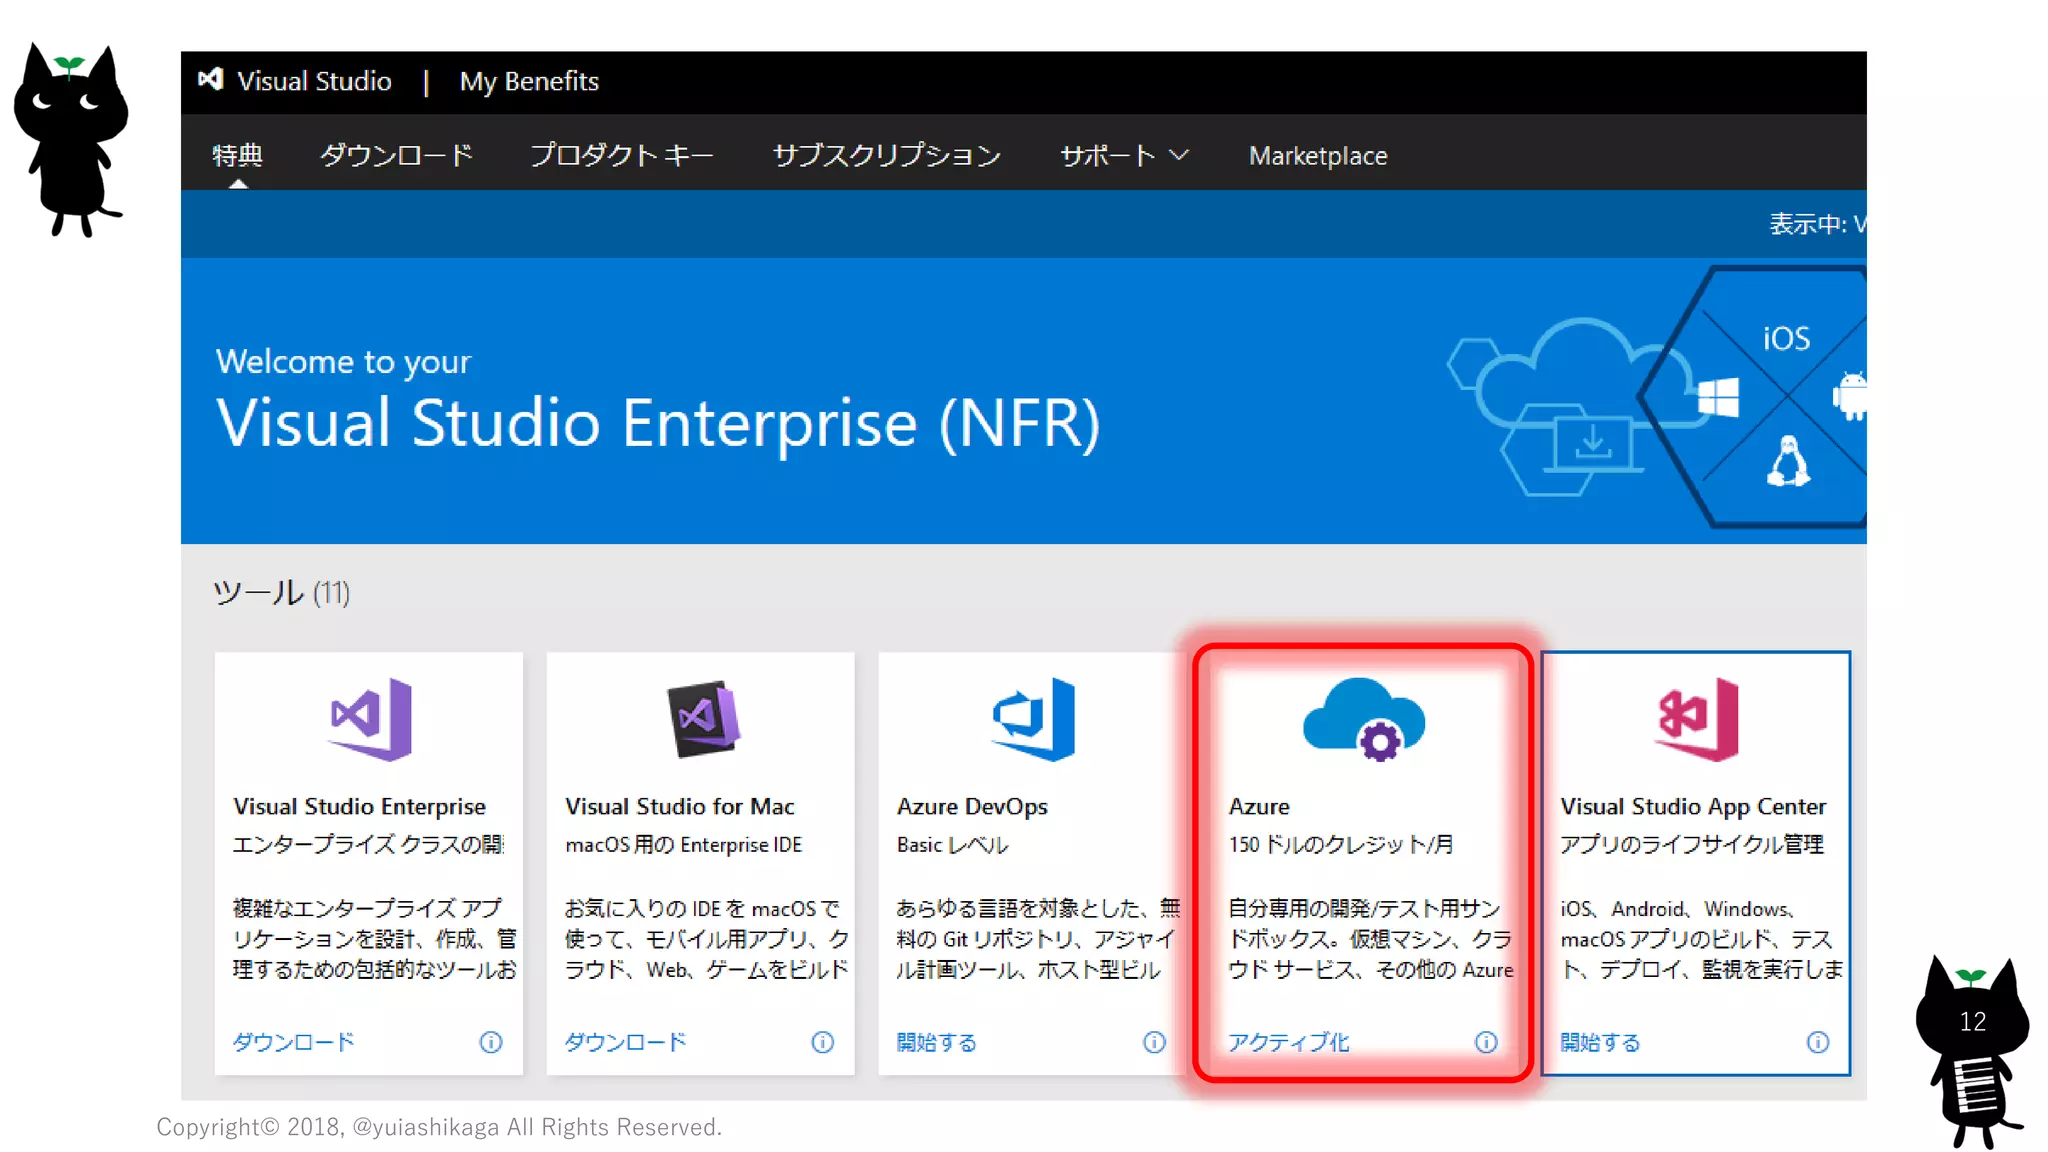Image resolution: width=2048 pixels, height=1152 pixels.
Task: Click アクティブ化 link on Azure card
Action: coord(1288,1042)
